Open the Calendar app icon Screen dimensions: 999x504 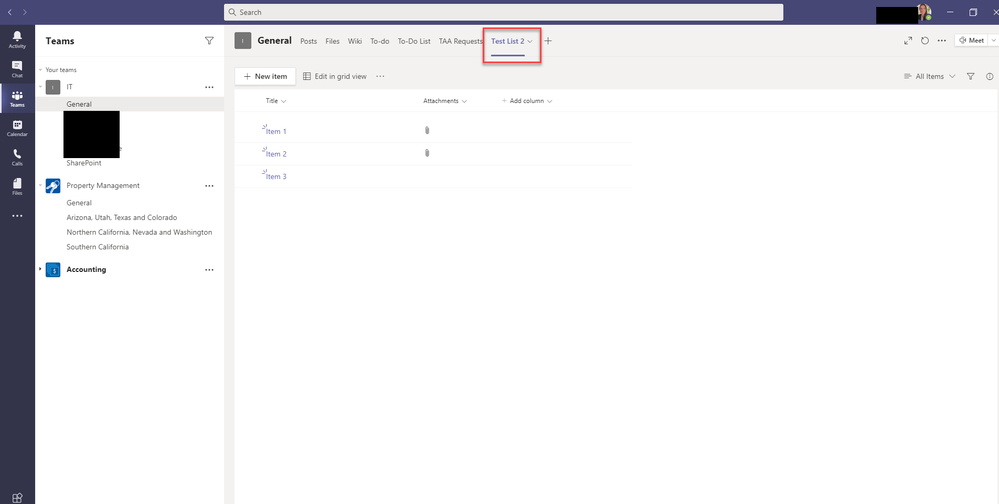click(17, 128)
